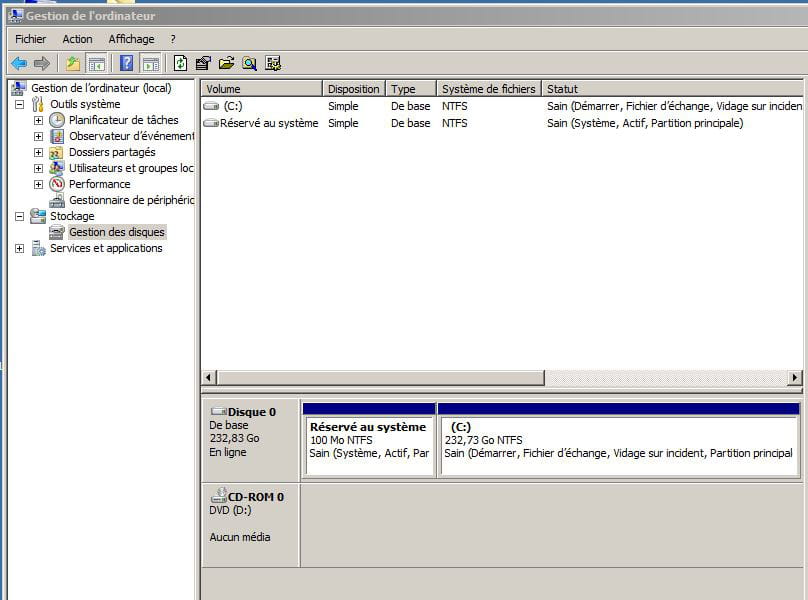Select Outils système in the tree
Viewport: 808px width, 600px height.
pos(85,104)
